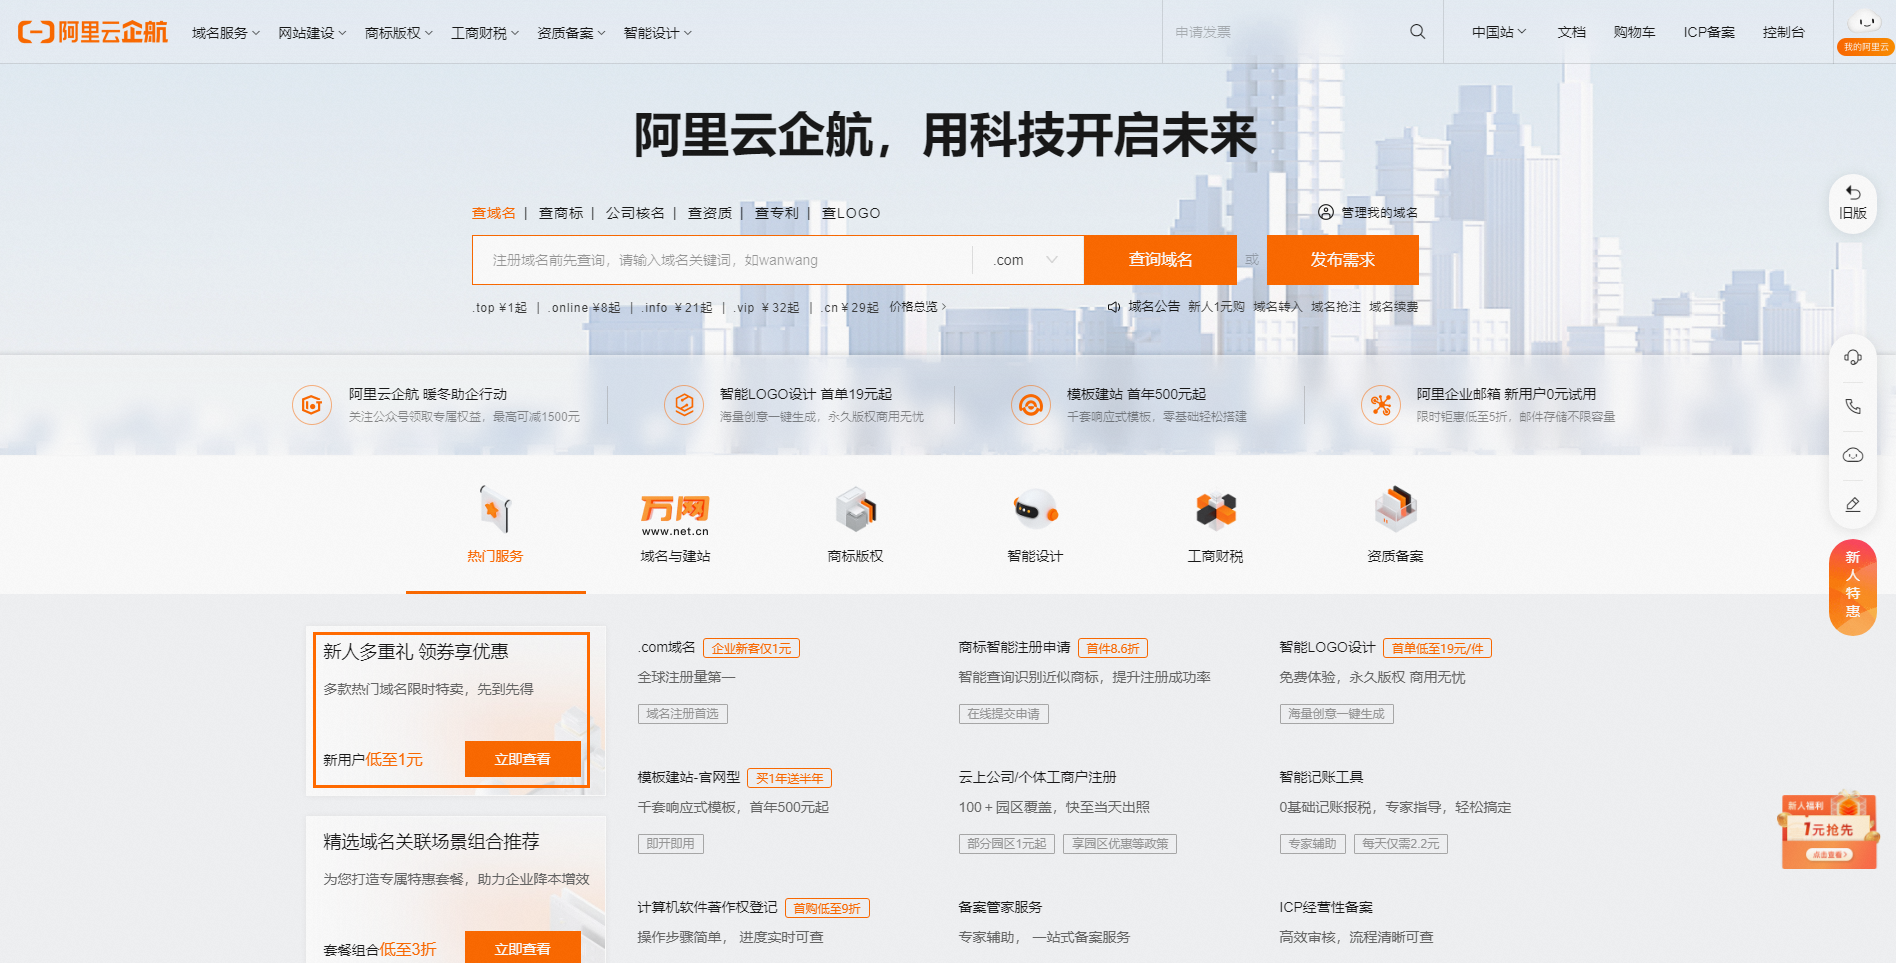Expand the 智能设计 navigation menu
This screenshot has height=963, width=1896.
point(656,32)
